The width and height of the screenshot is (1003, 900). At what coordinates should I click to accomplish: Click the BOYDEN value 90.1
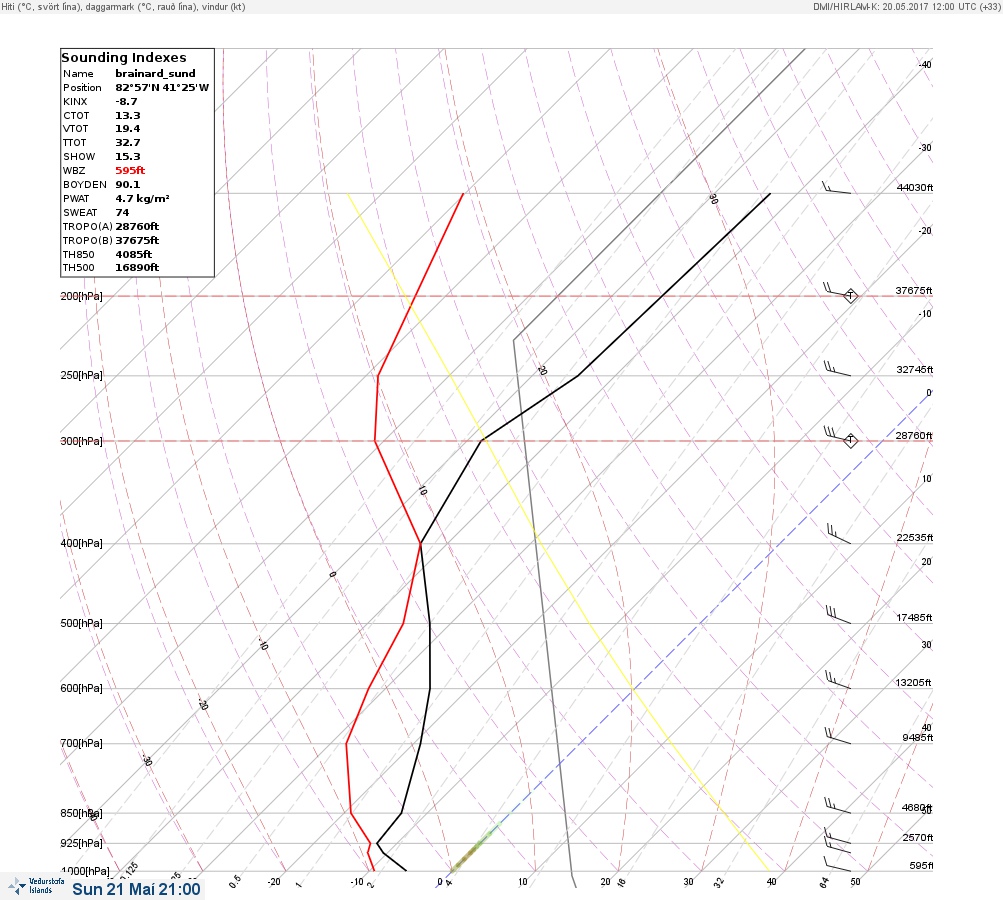(128, 185)
